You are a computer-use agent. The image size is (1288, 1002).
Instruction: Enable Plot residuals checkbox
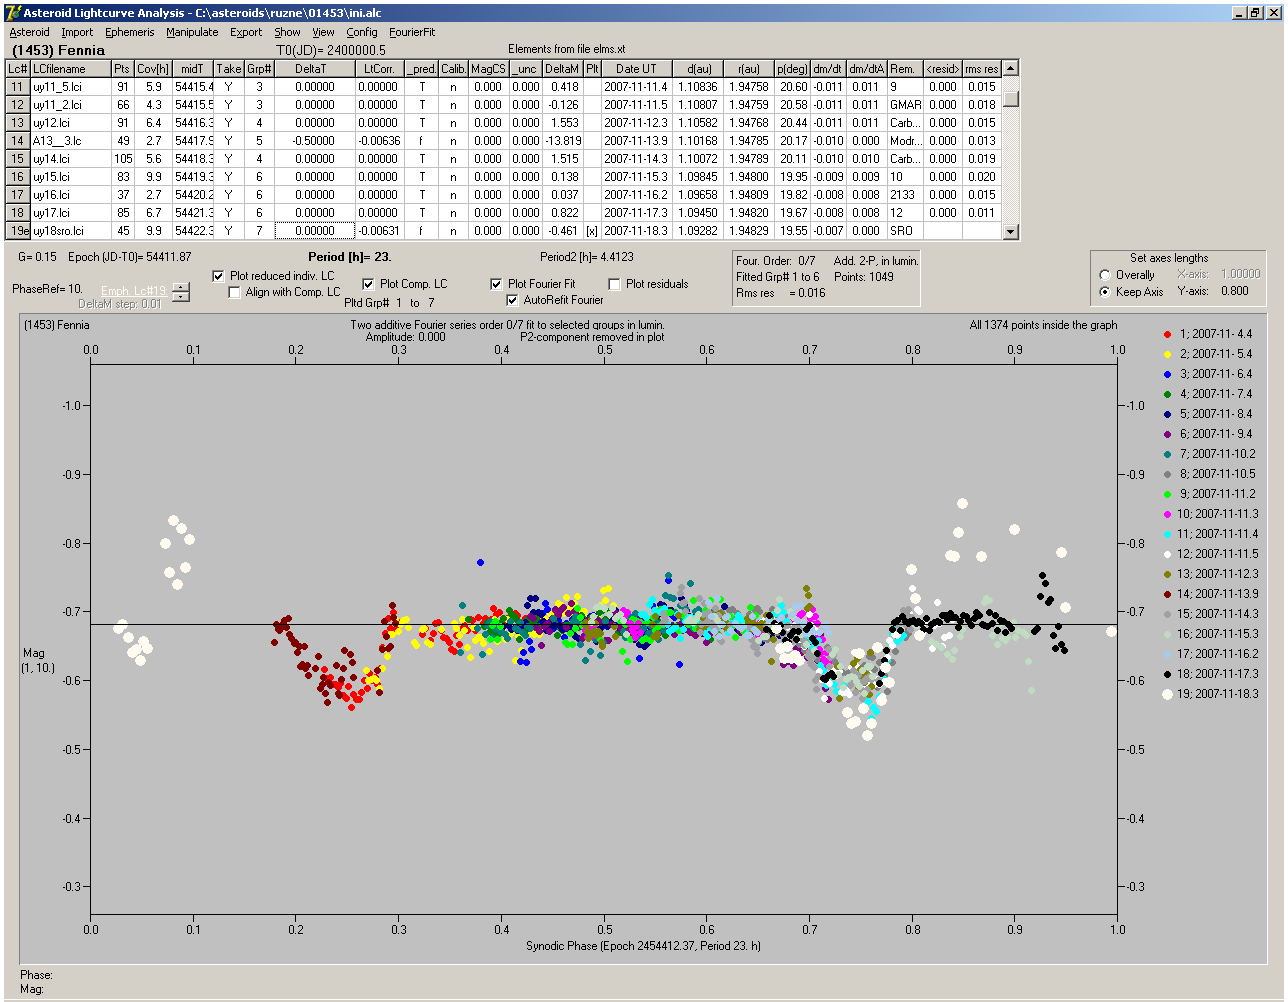tap(615, 284)
